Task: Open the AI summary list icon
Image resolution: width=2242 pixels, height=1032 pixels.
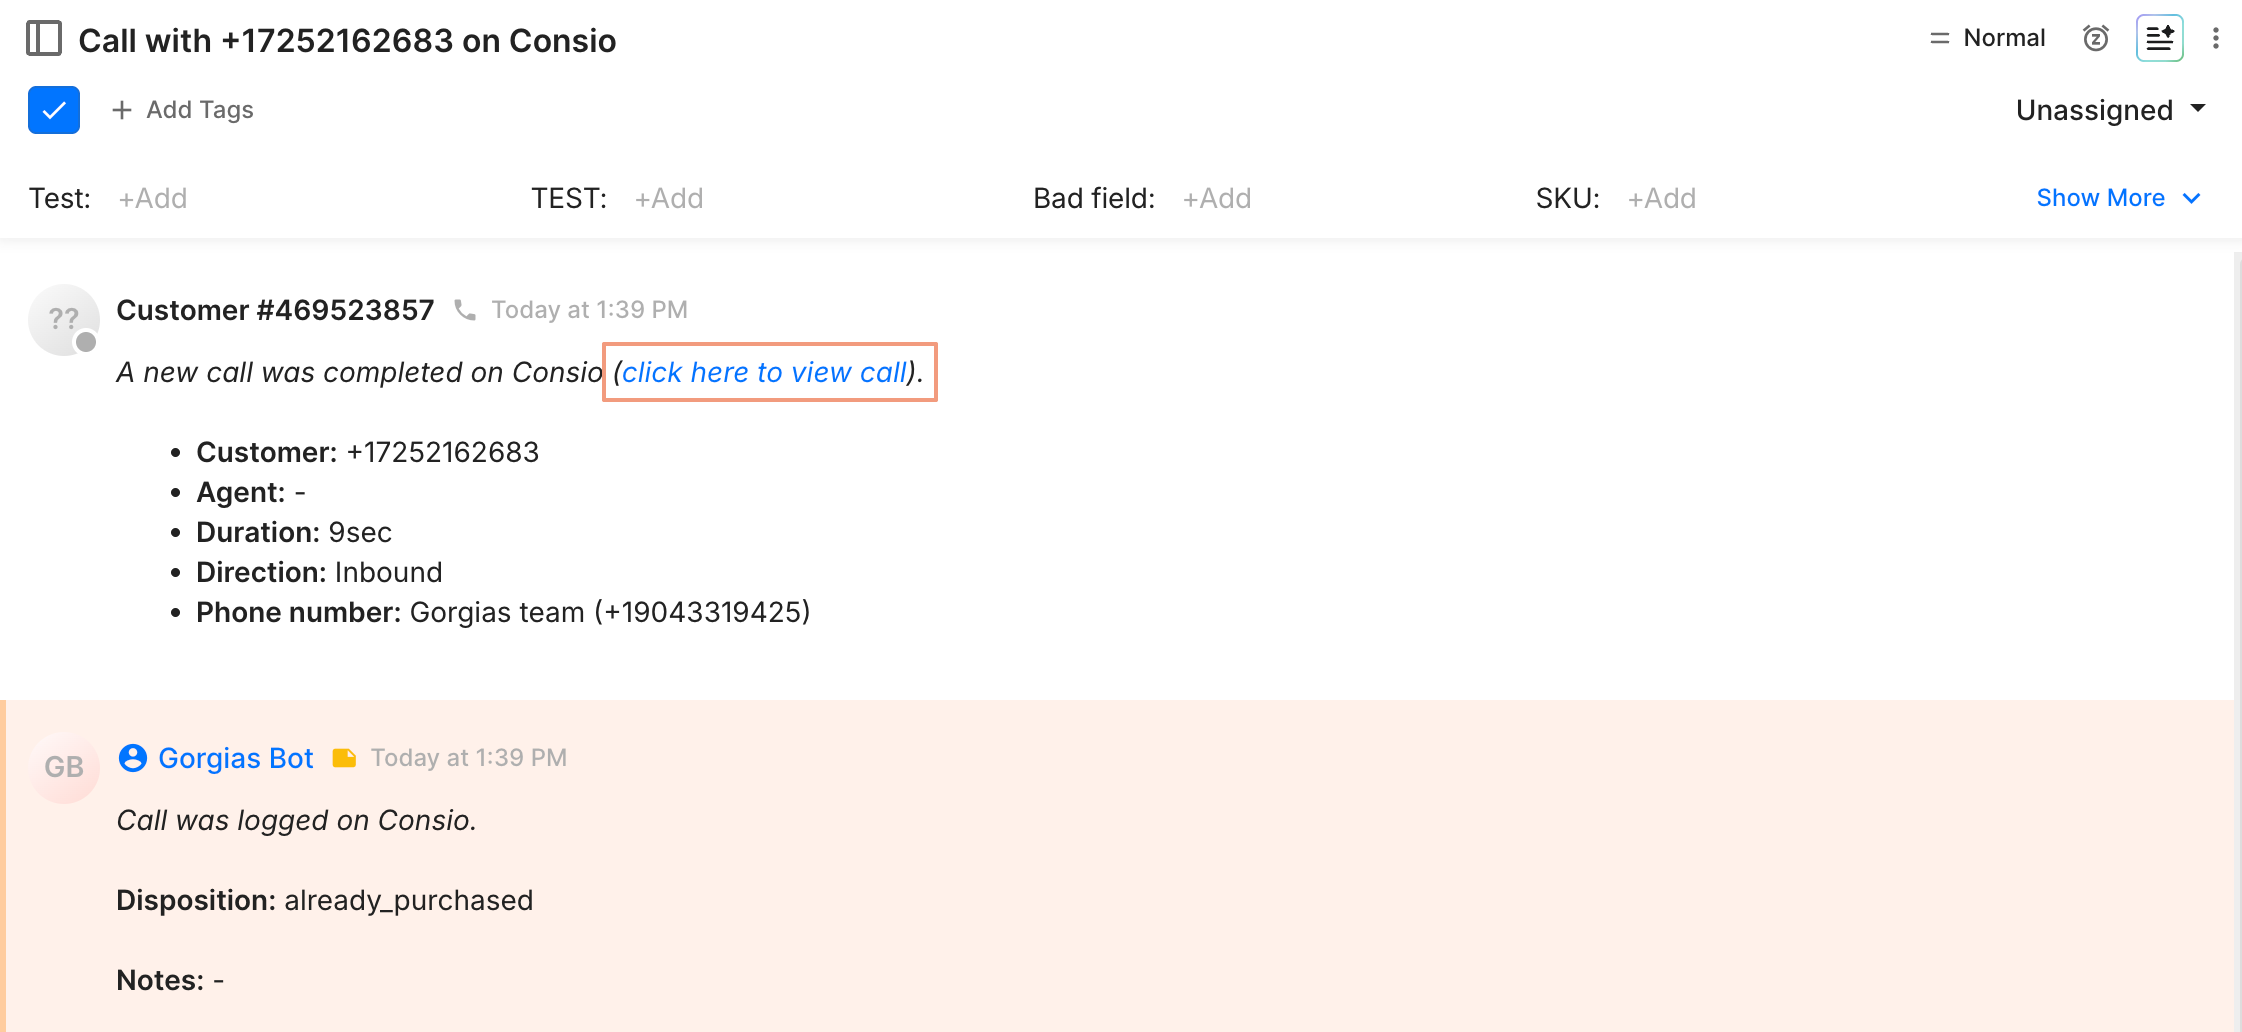Action: click(x=2159, y=38)
